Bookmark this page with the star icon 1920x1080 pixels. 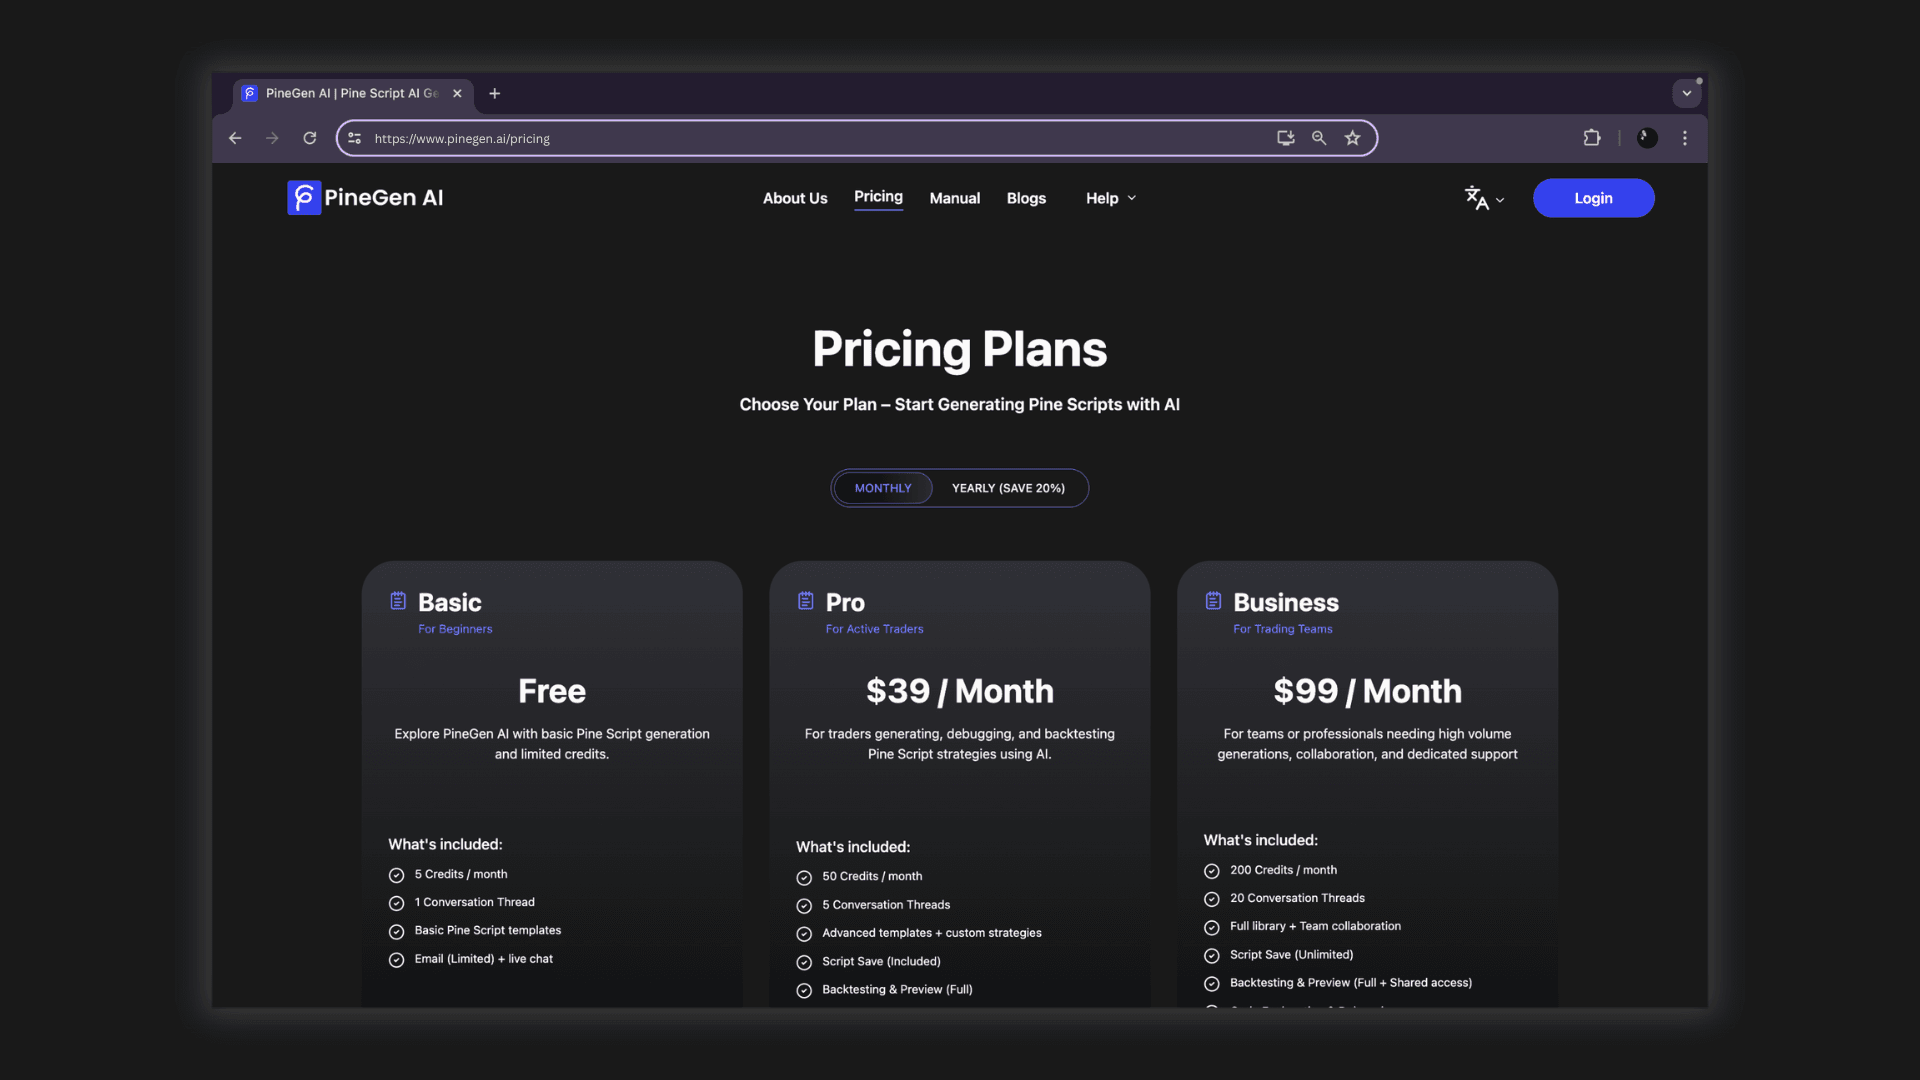[1353, 138]
